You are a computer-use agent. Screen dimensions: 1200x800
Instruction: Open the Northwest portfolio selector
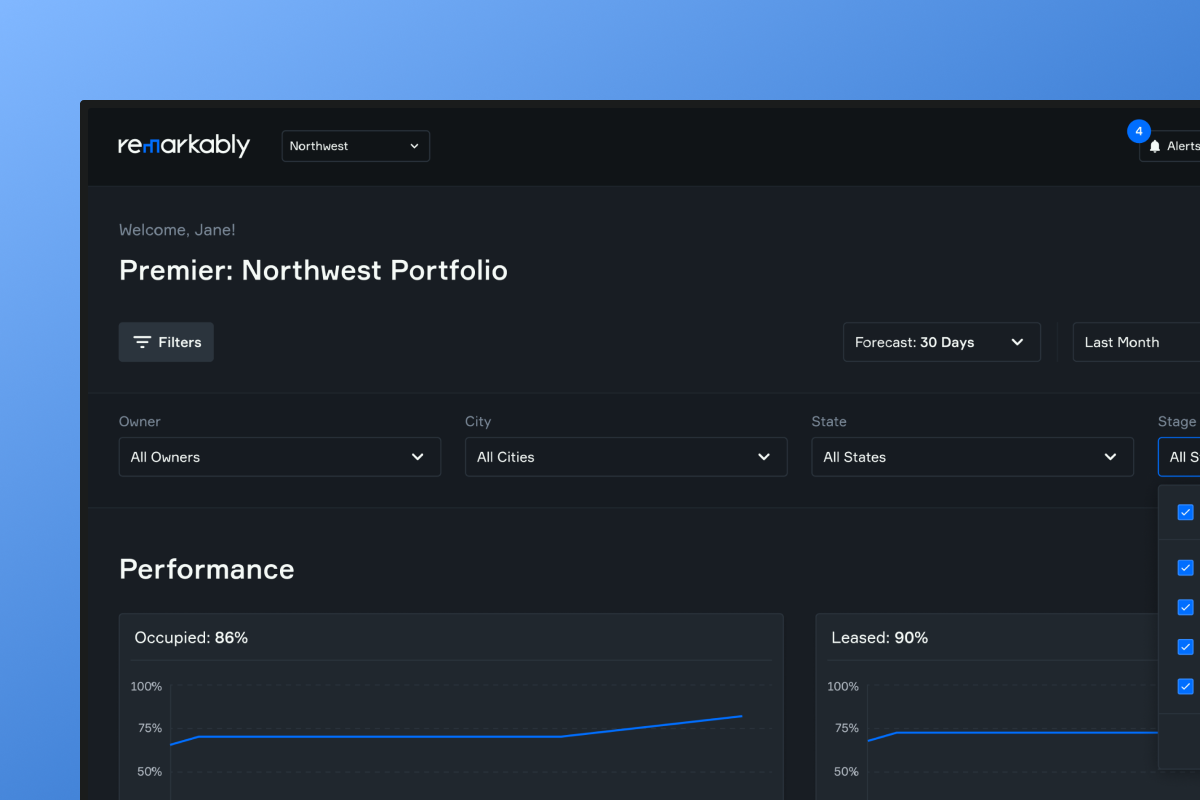pyautogui.click(x=356, y=146)
